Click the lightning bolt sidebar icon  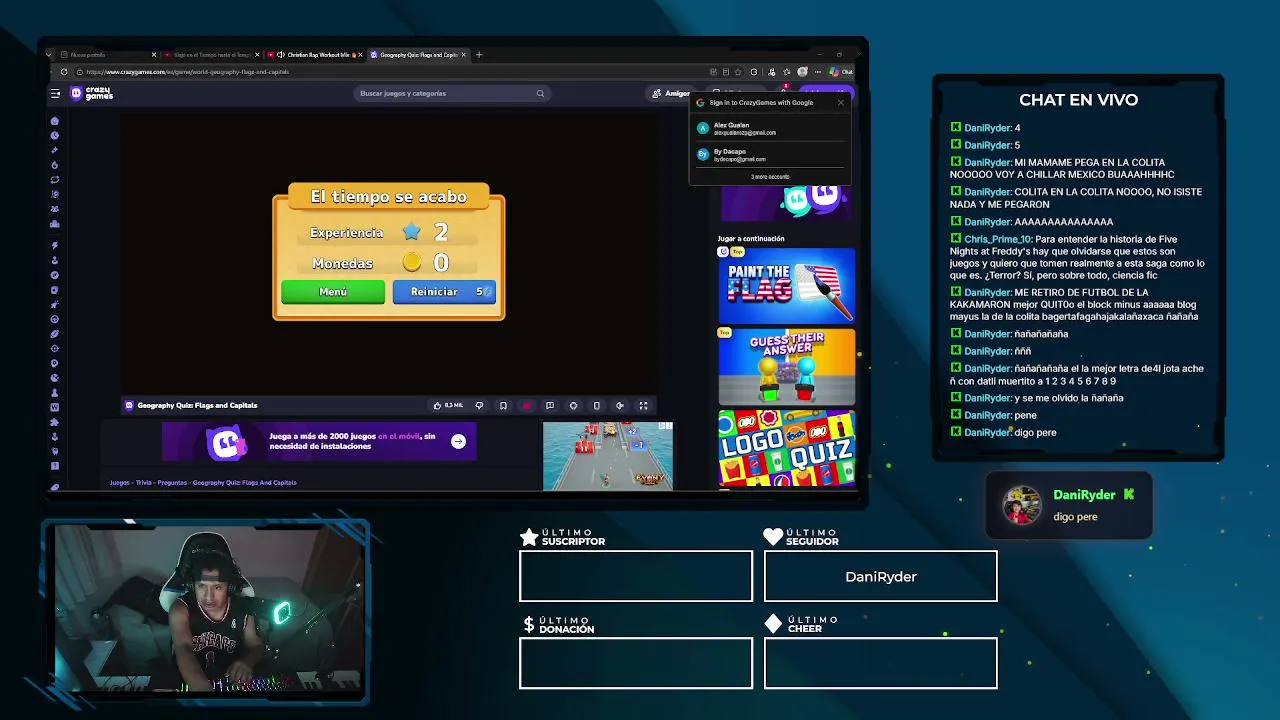pos(55,245)
